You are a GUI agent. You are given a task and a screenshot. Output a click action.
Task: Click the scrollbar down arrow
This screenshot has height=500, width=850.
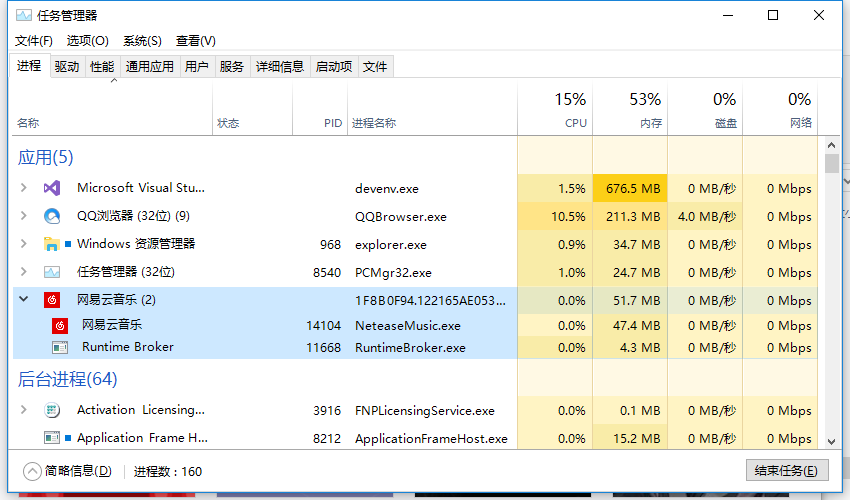click(x=832, y=441)
